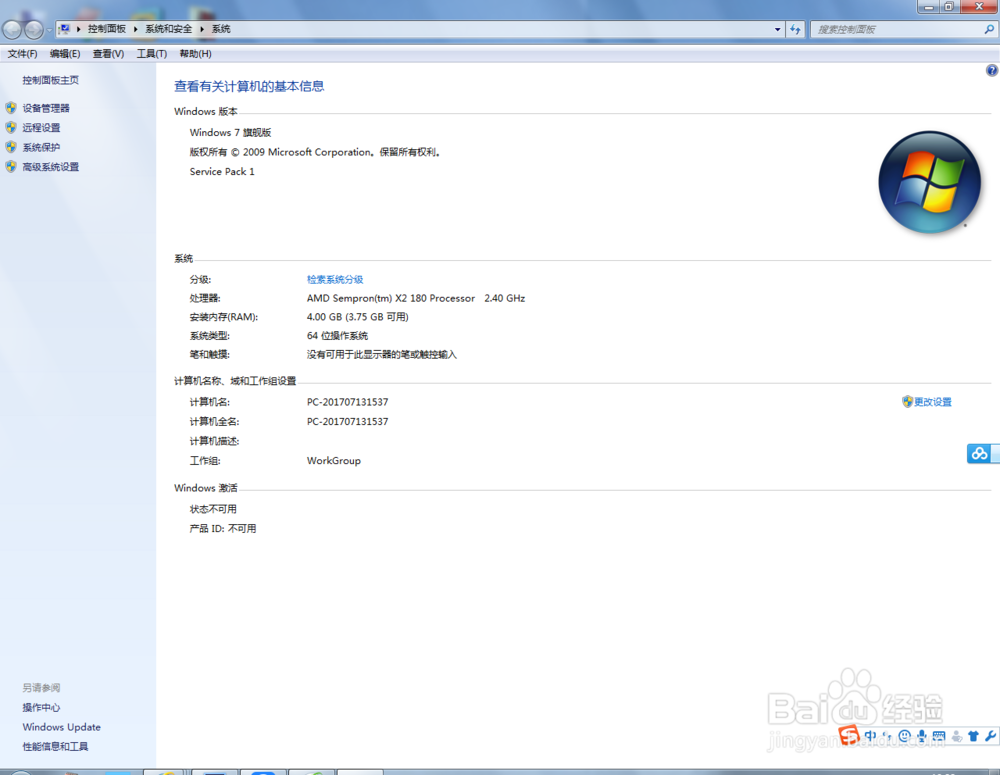
Task: Click 更改设置 next to computer name
Action: tap(932, 401)
